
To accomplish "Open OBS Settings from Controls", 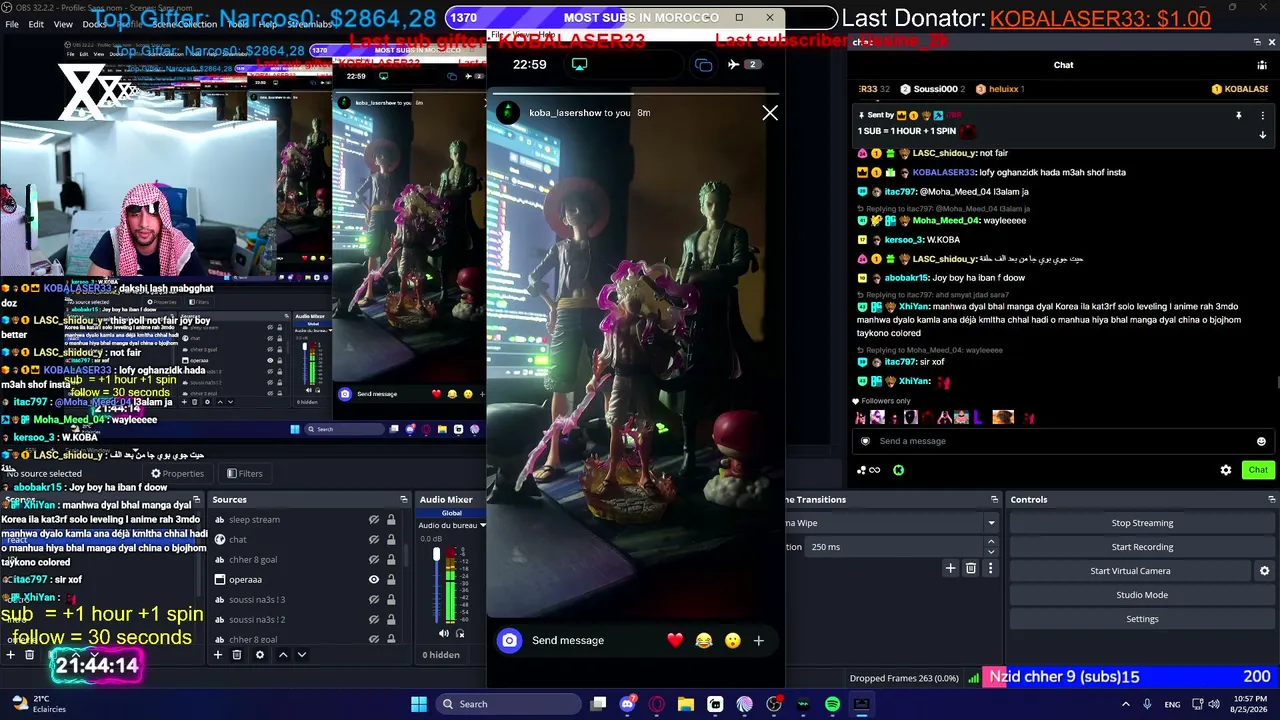I will click(1142, 619).
